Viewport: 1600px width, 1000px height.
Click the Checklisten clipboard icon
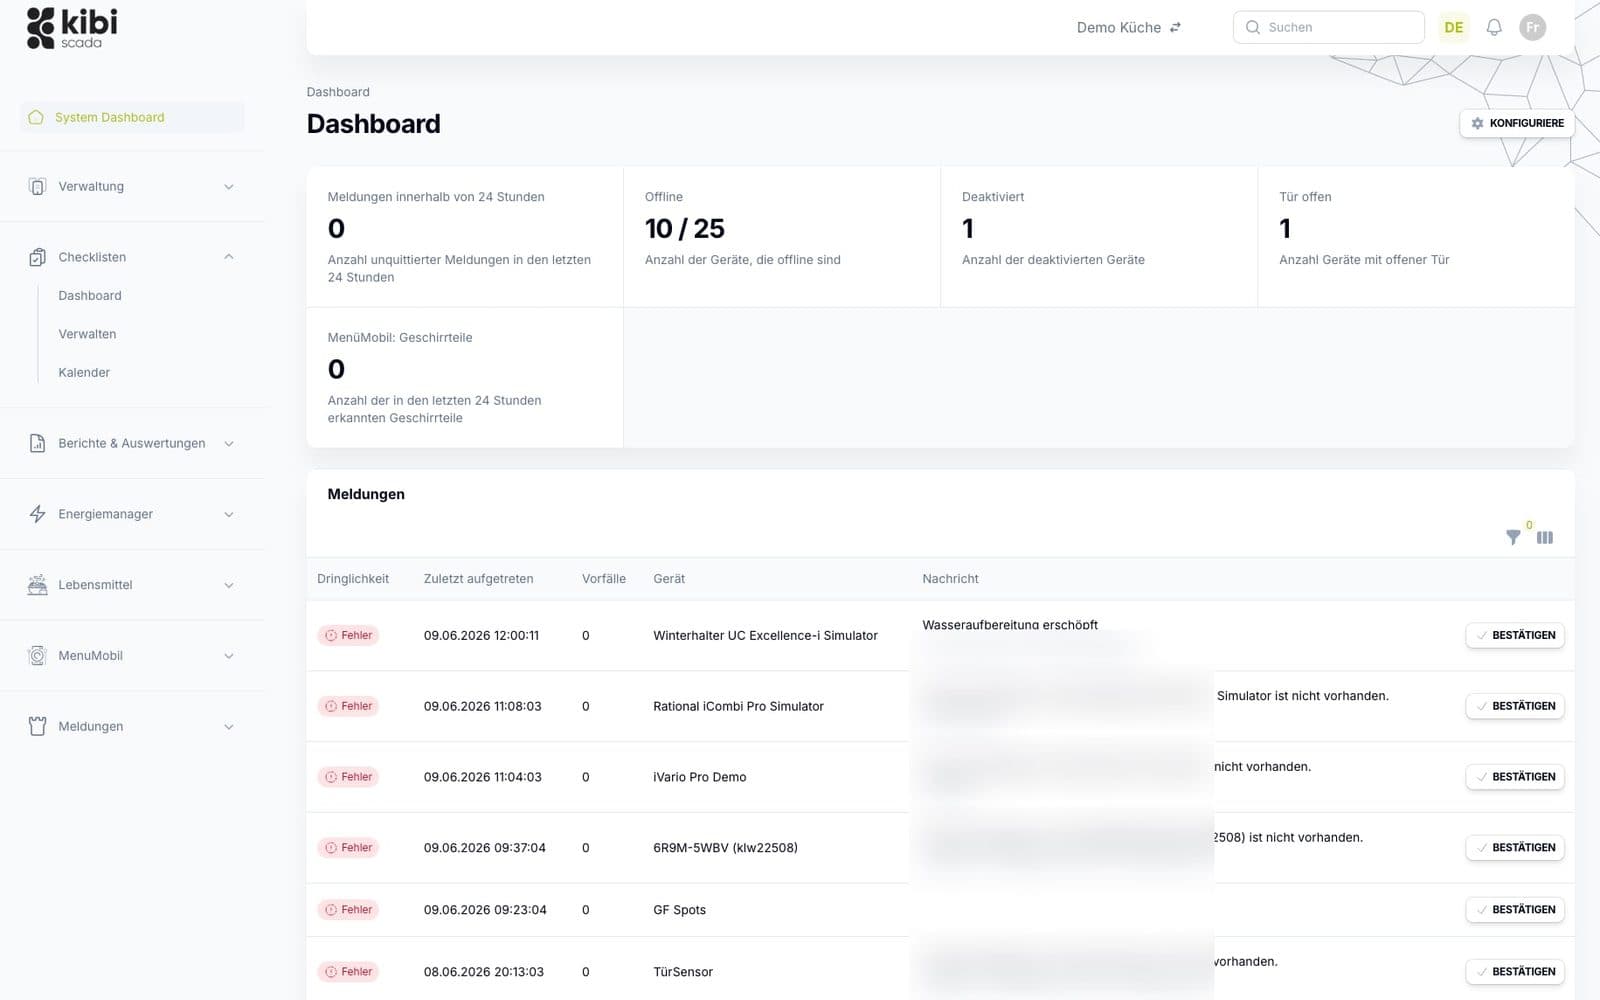click(37, 257)
